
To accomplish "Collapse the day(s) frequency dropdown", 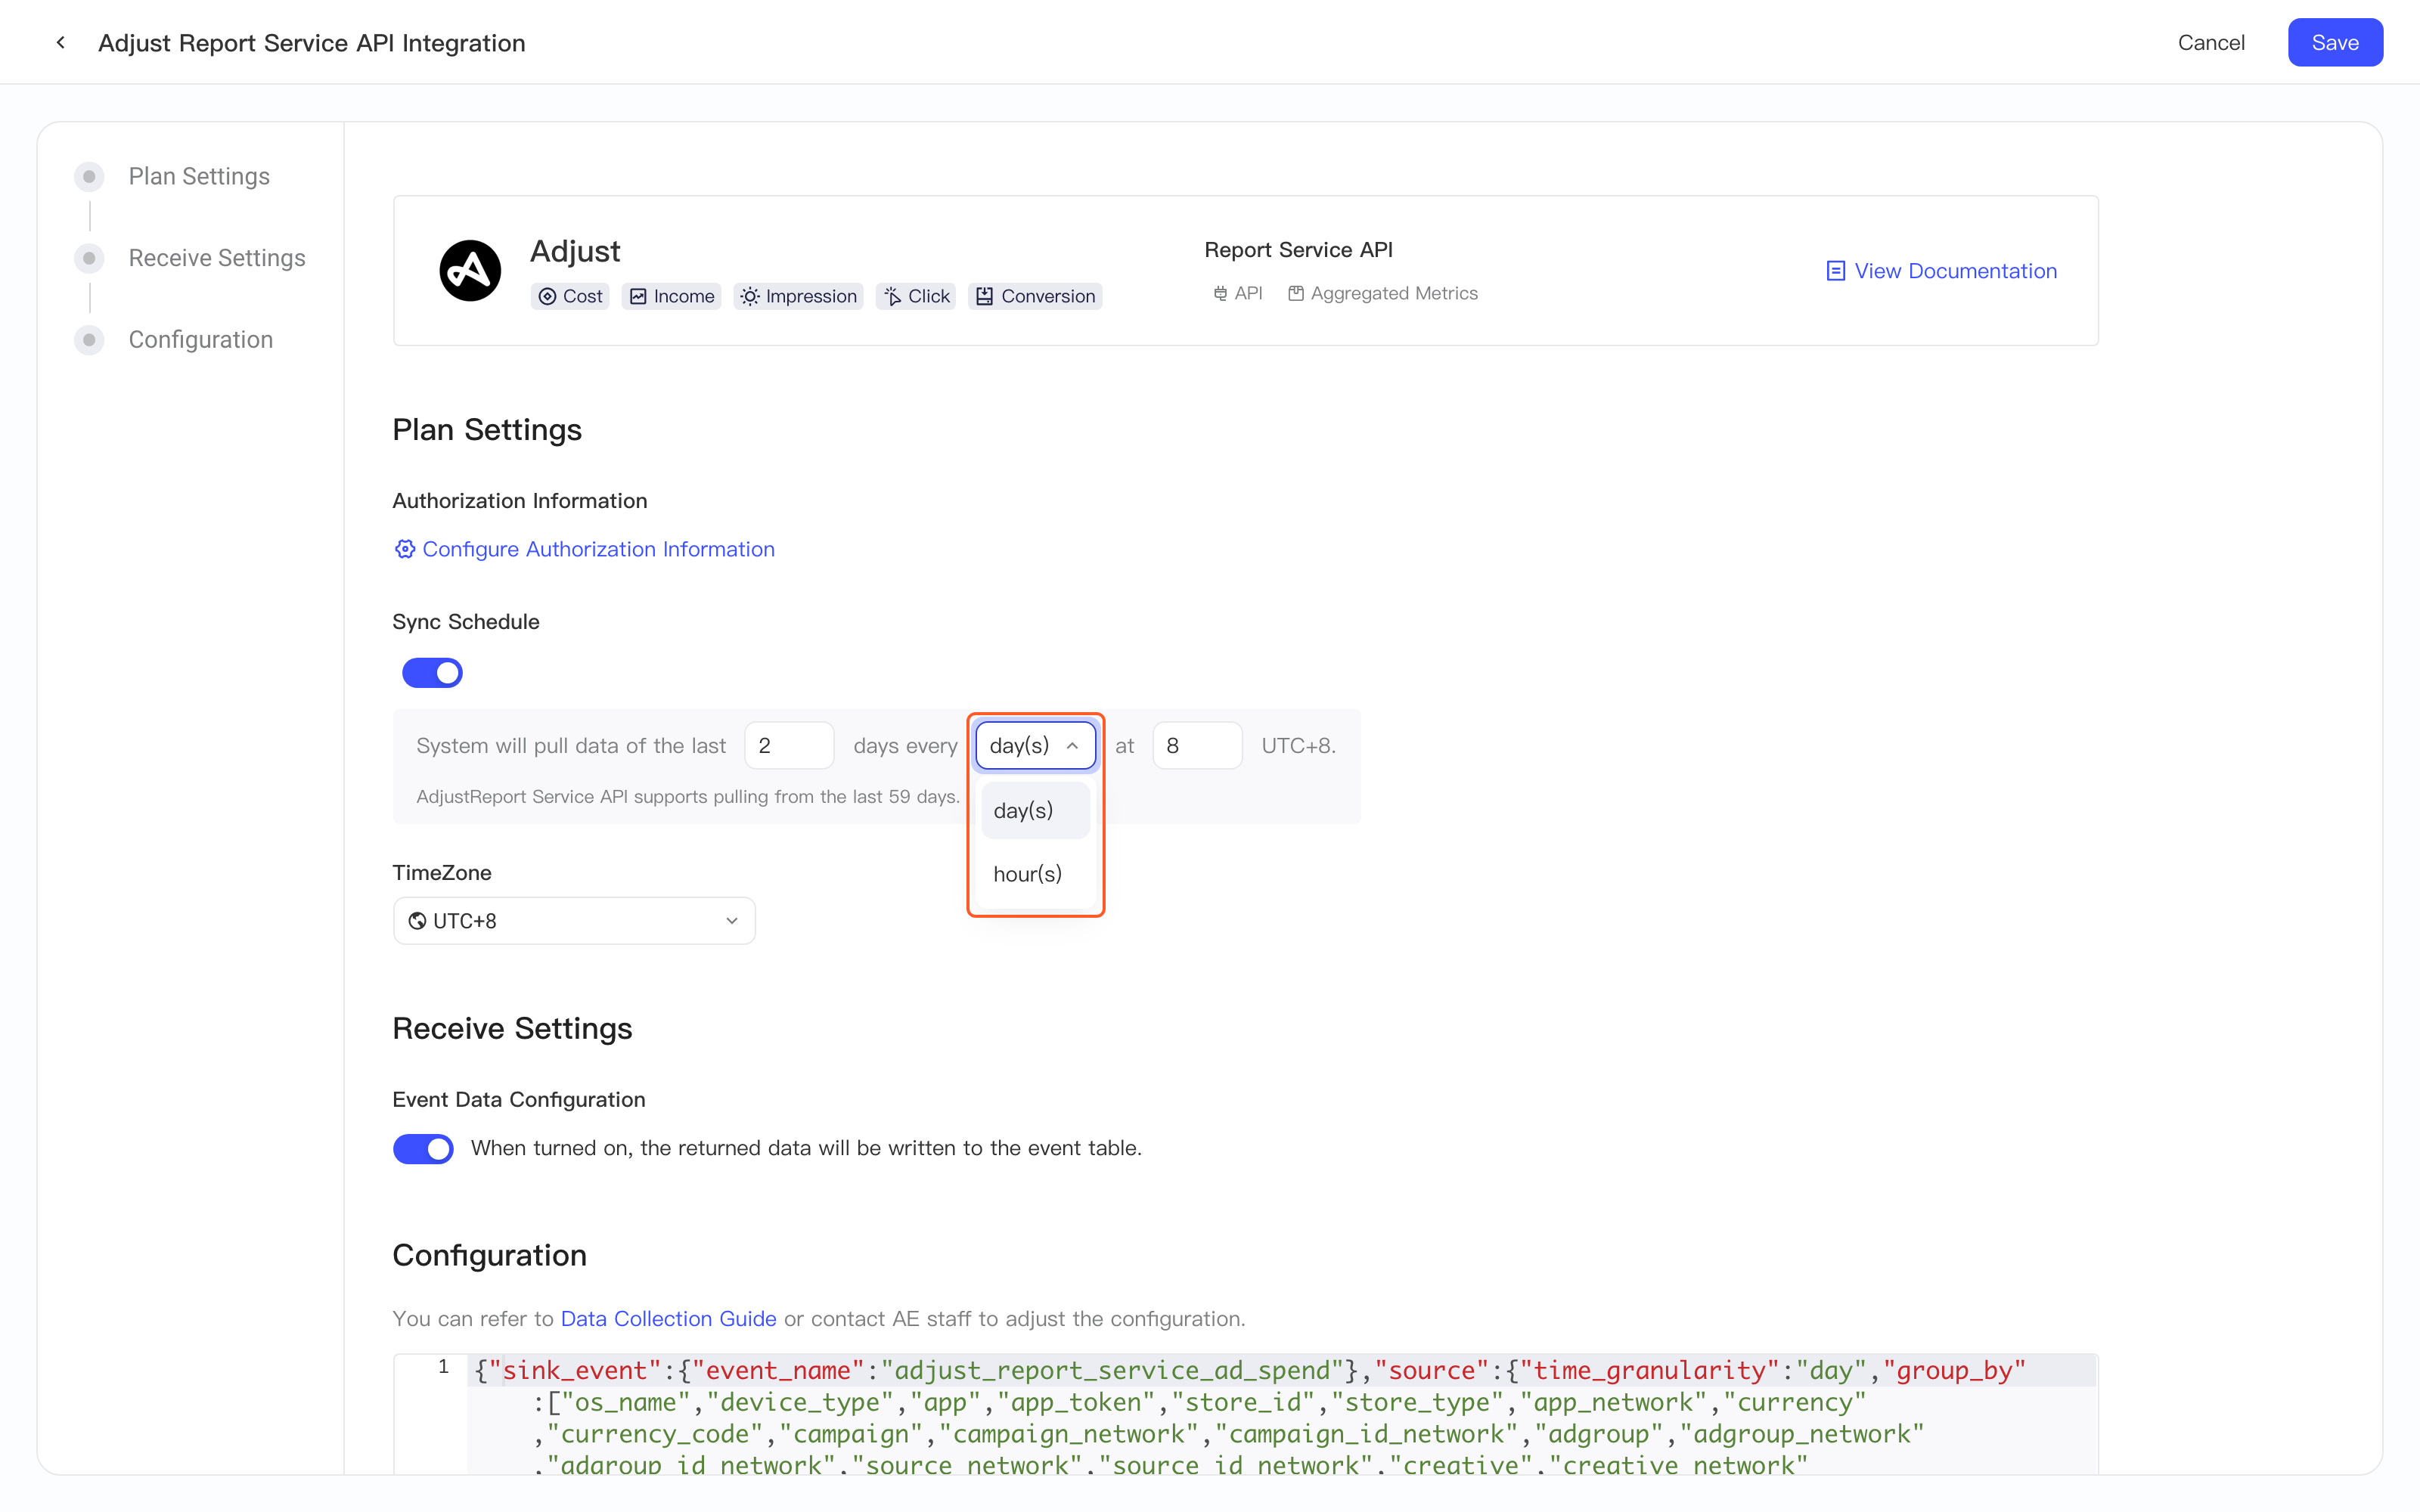I will coord(1036,746).
